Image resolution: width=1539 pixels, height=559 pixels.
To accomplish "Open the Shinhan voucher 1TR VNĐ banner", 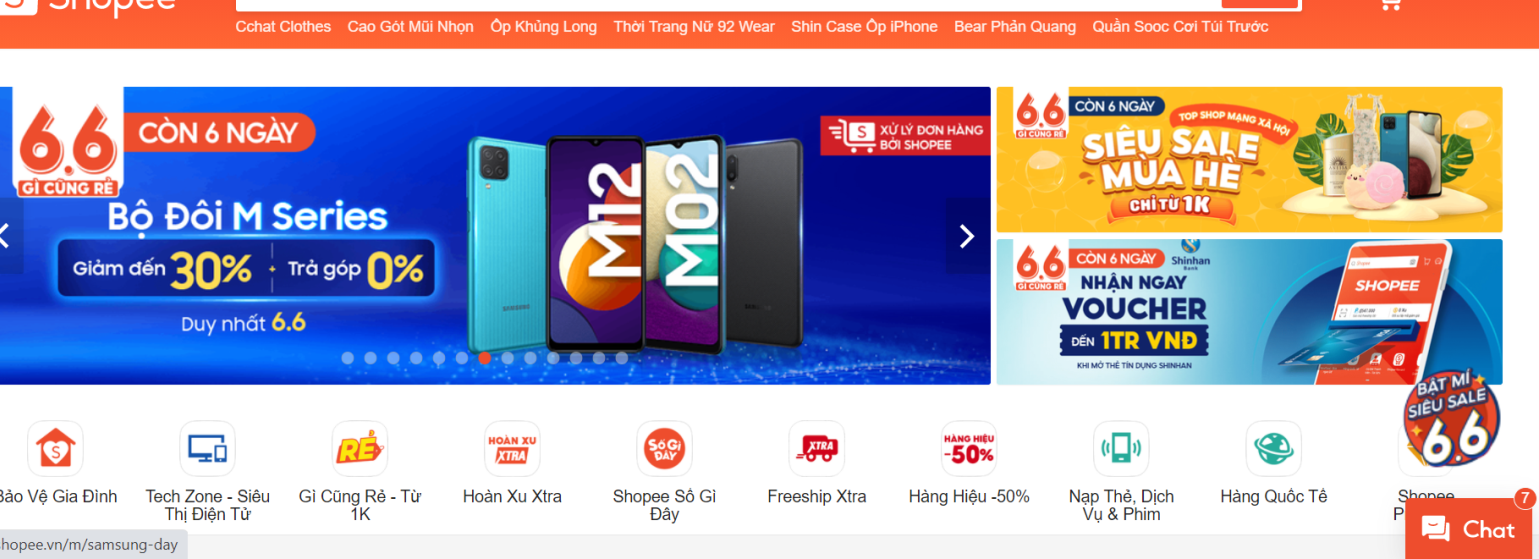I will pos(1249,312).
